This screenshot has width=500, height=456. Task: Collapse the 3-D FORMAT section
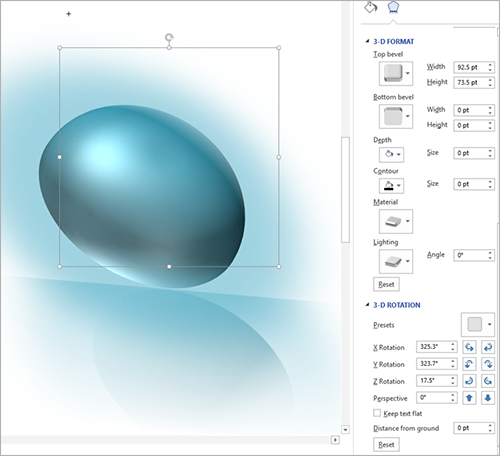367,41
